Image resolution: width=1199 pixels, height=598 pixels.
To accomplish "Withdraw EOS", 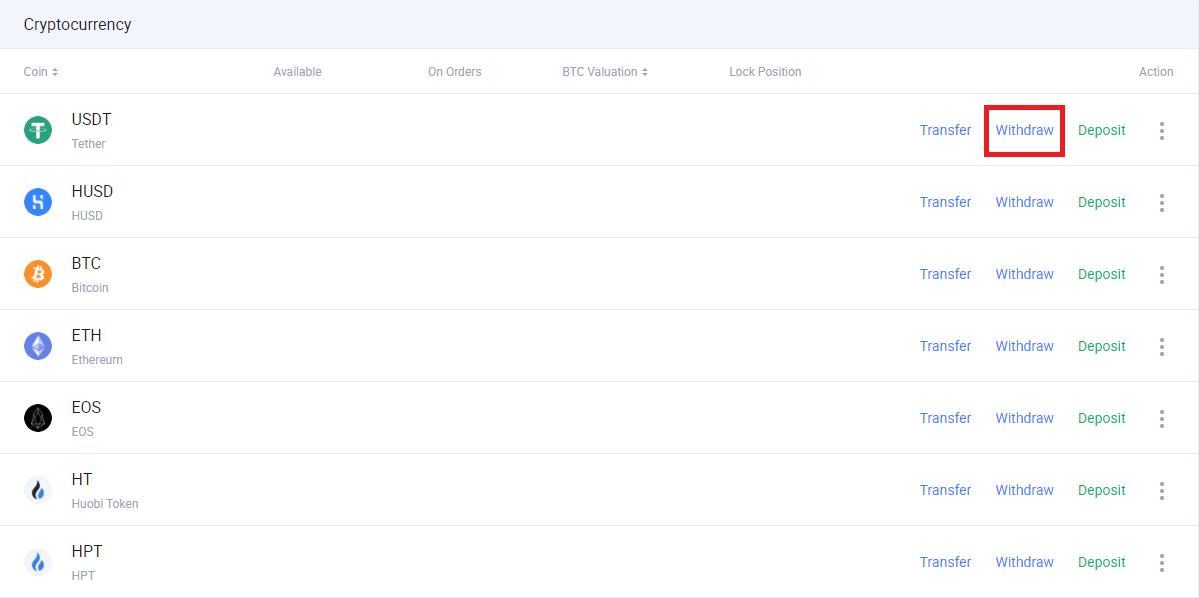I will coord(1025,418).
